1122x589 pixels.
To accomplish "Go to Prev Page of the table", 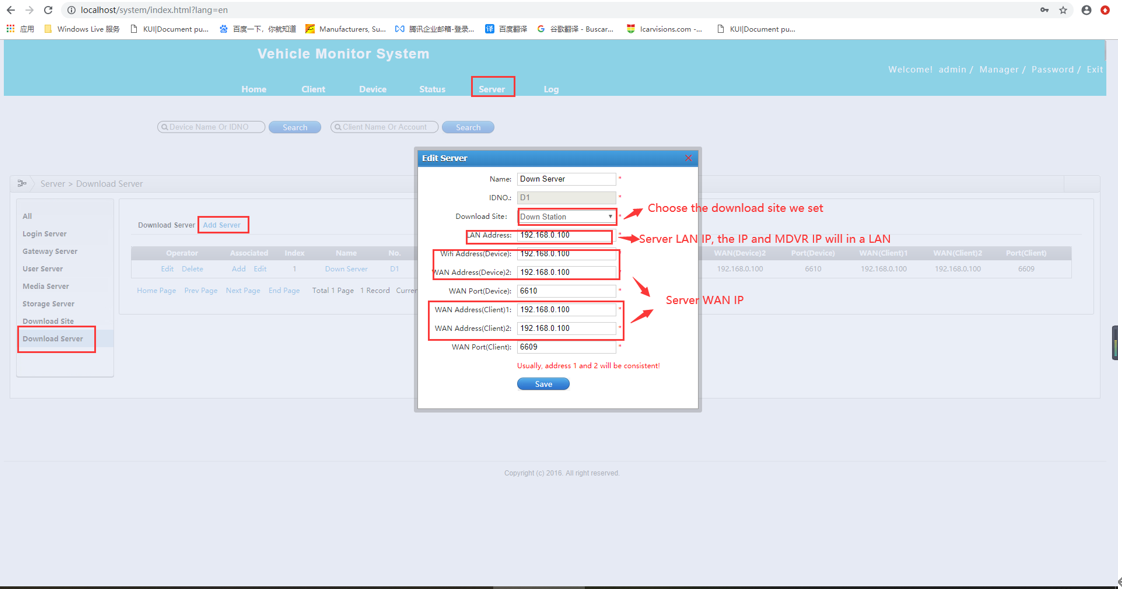I will point(200,291).
